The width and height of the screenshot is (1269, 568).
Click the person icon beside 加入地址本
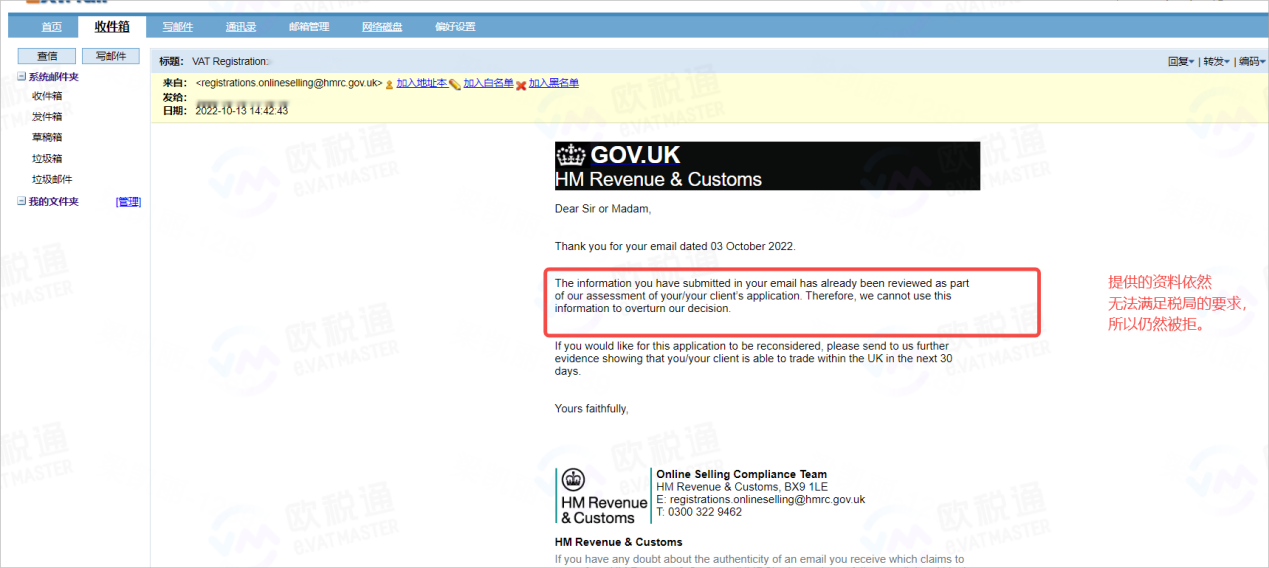click(389, 85)
